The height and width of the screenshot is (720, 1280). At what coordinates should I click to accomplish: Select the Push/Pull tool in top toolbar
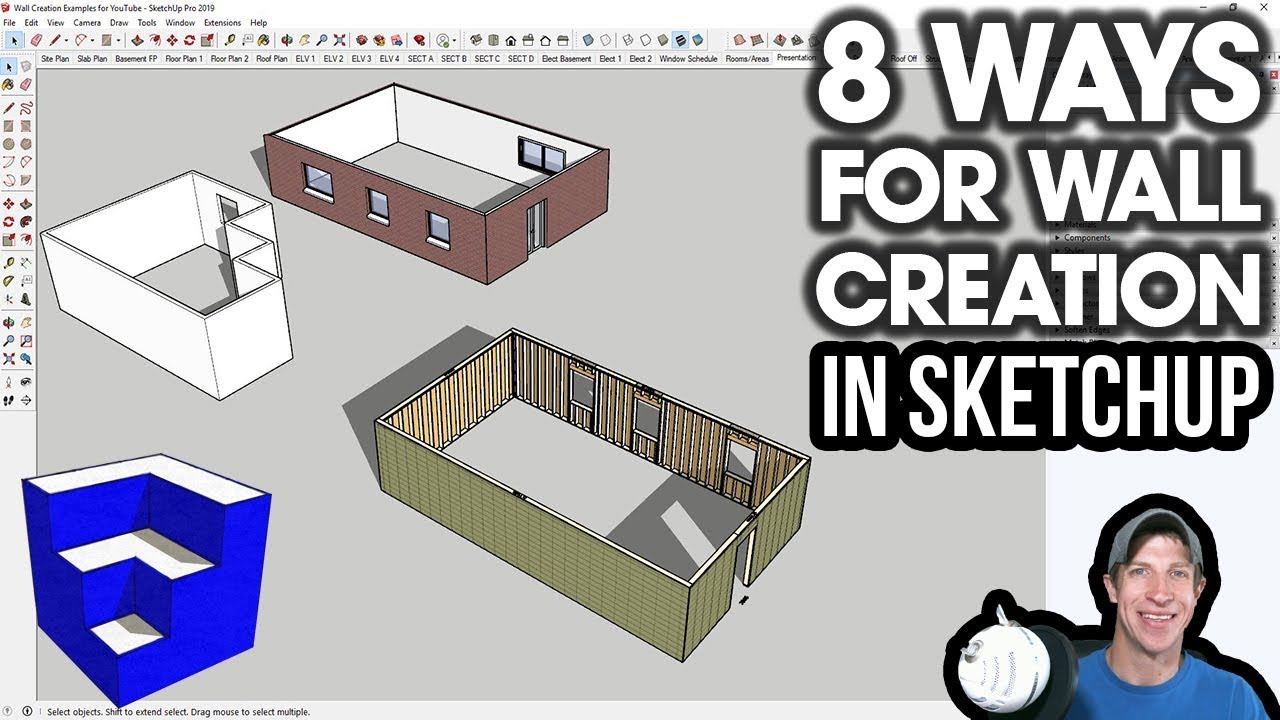[137, 40]
